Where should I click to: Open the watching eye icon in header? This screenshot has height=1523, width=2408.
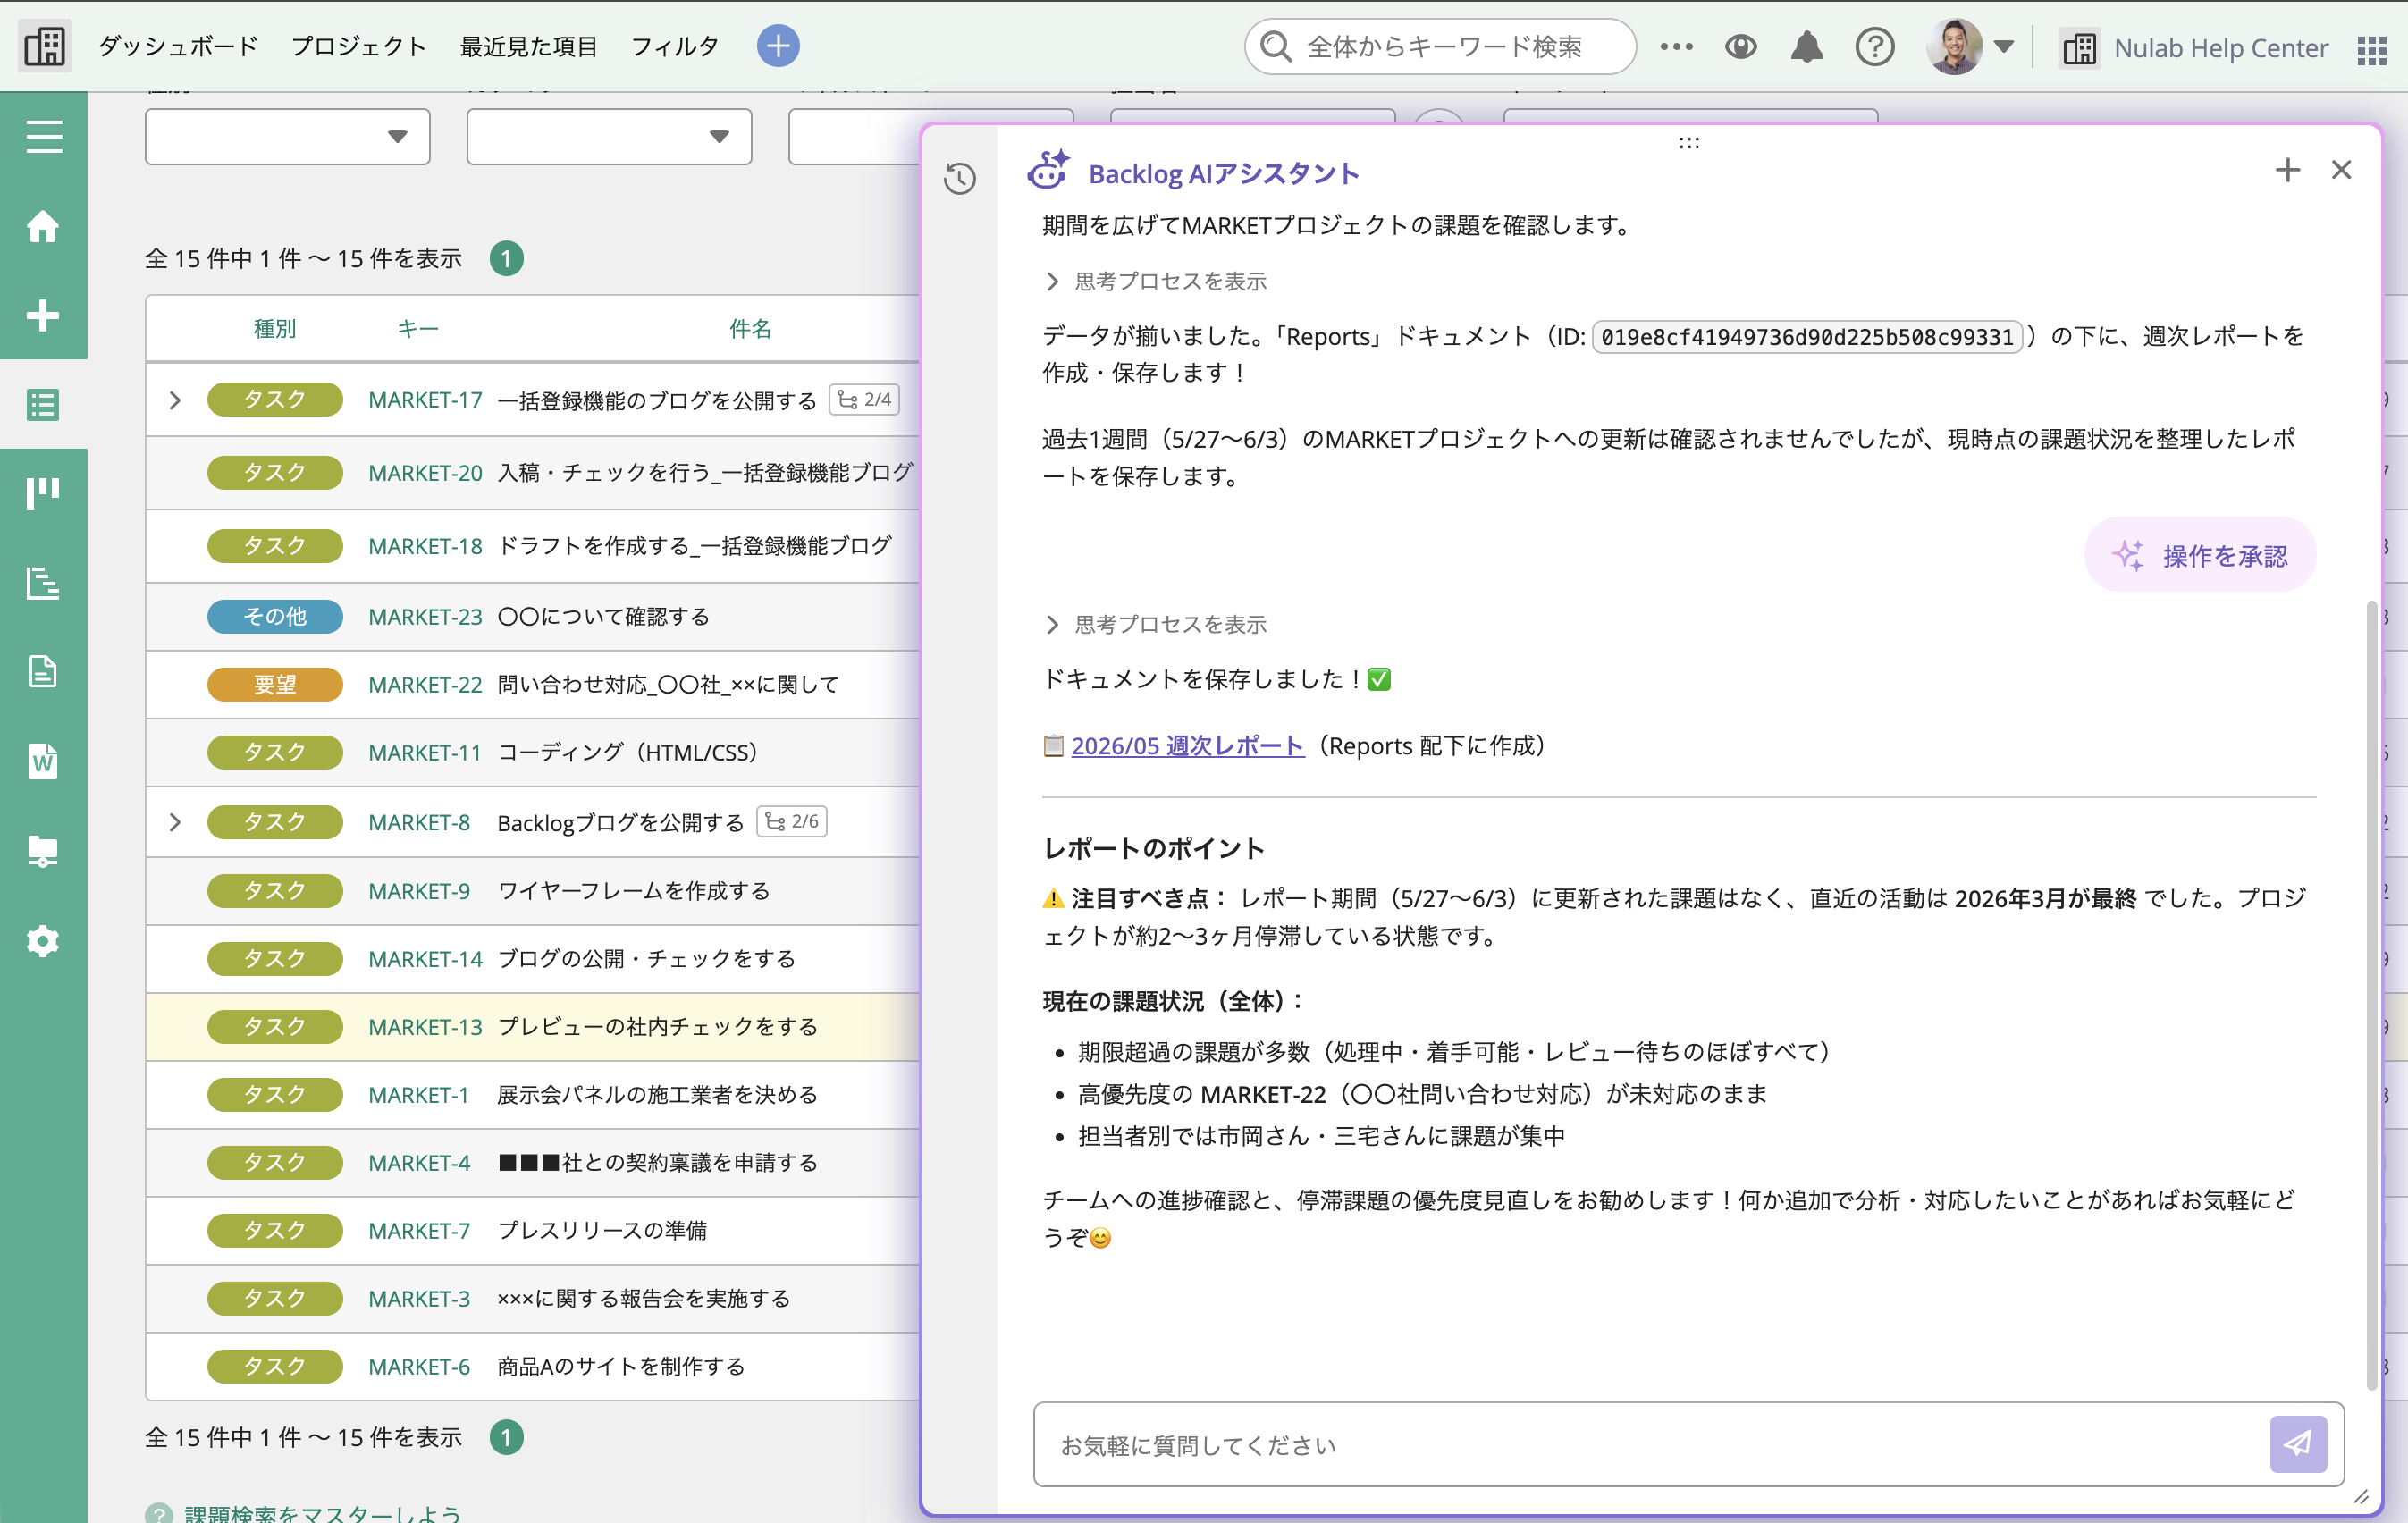pyautogui.click(x=1740, y=46)
